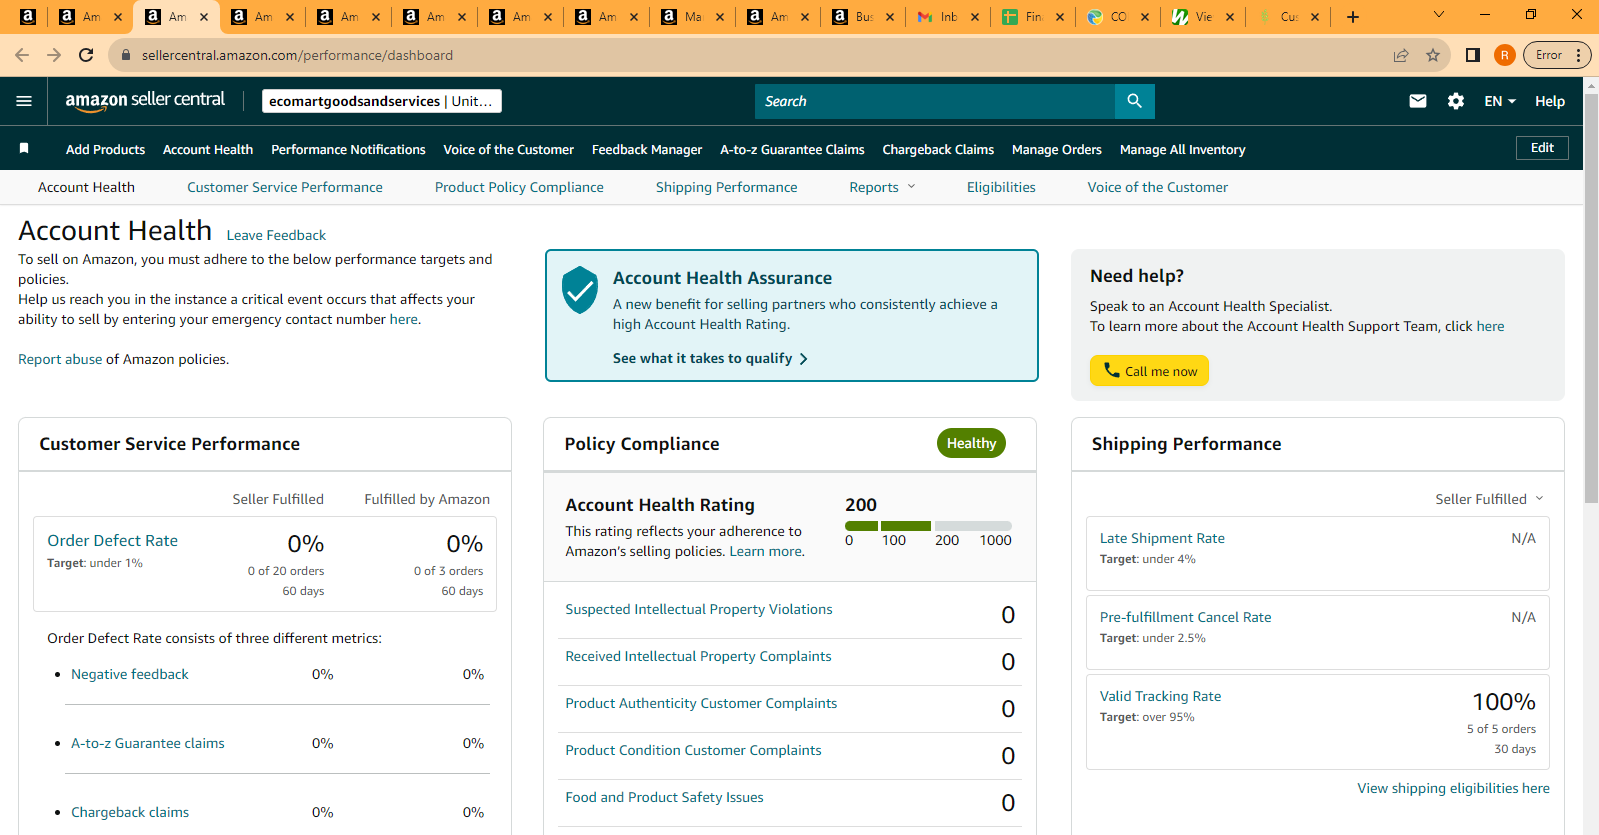This screenshot has width=1599, height=835.
Task: Click View shipping eligibilities here
Action: [x=1453, y=788]
